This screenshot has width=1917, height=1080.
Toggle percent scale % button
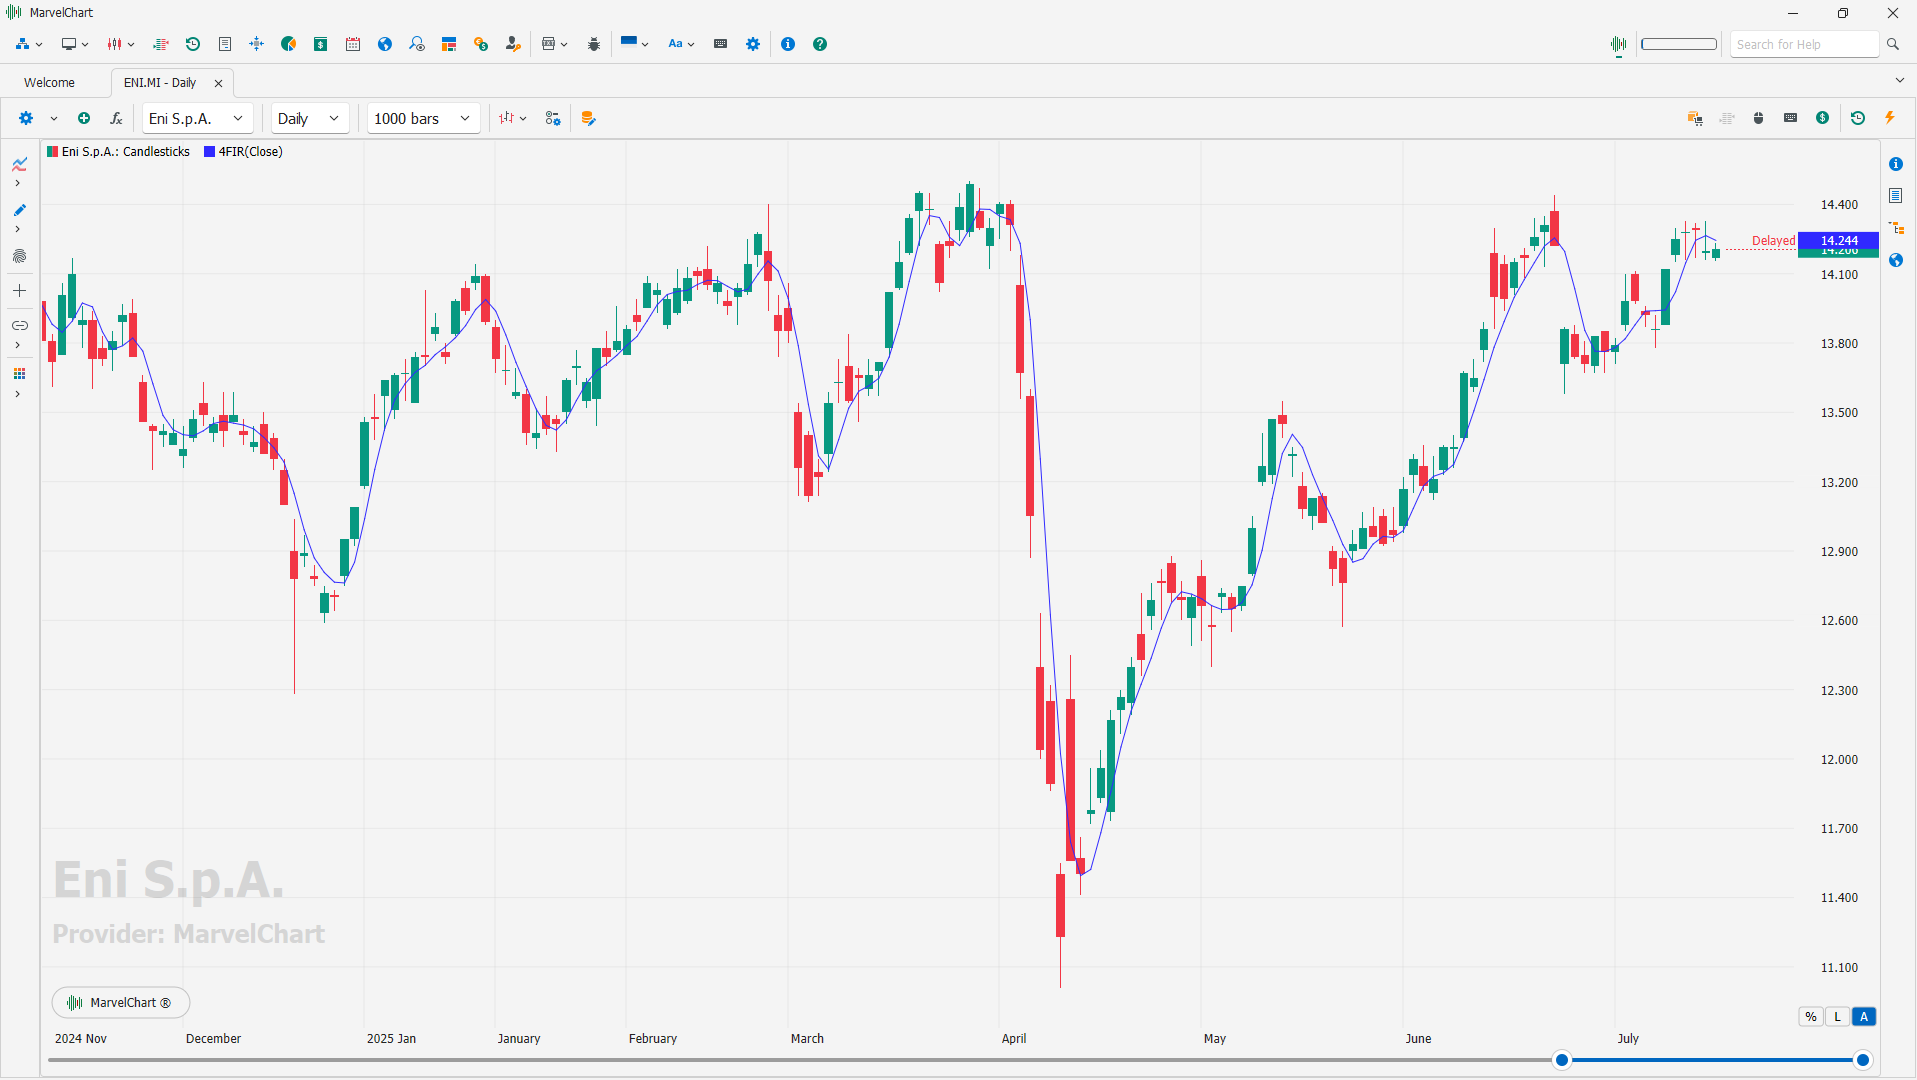1811,1017
